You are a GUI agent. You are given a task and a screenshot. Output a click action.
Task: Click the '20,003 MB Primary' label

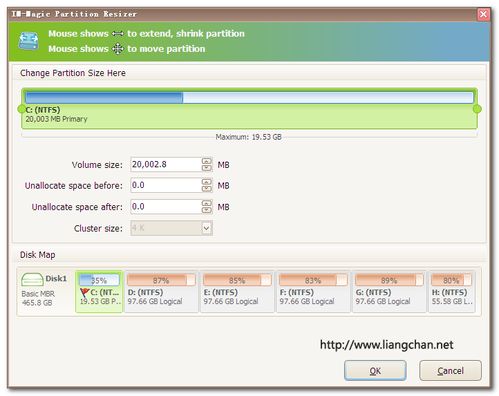pyautogui.click(x=56, y=119)
